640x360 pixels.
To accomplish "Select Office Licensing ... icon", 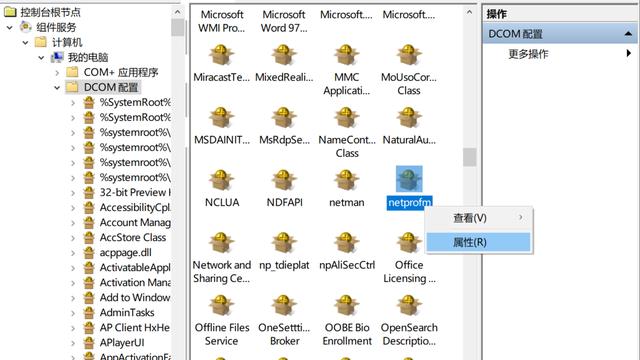I will point(409,242).
